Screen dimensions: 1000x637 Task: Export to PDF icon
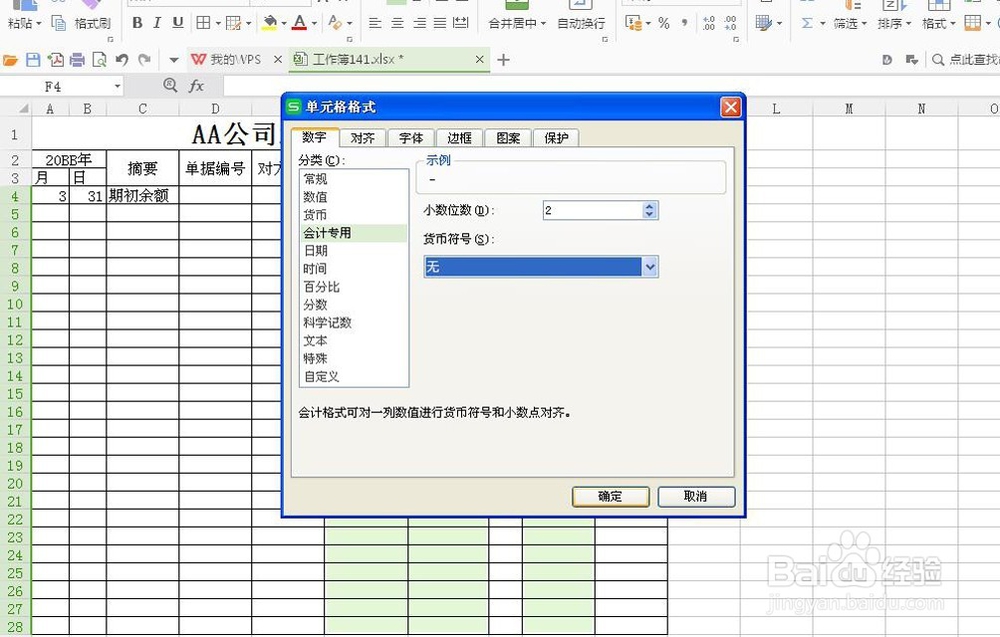click(55, 60)
